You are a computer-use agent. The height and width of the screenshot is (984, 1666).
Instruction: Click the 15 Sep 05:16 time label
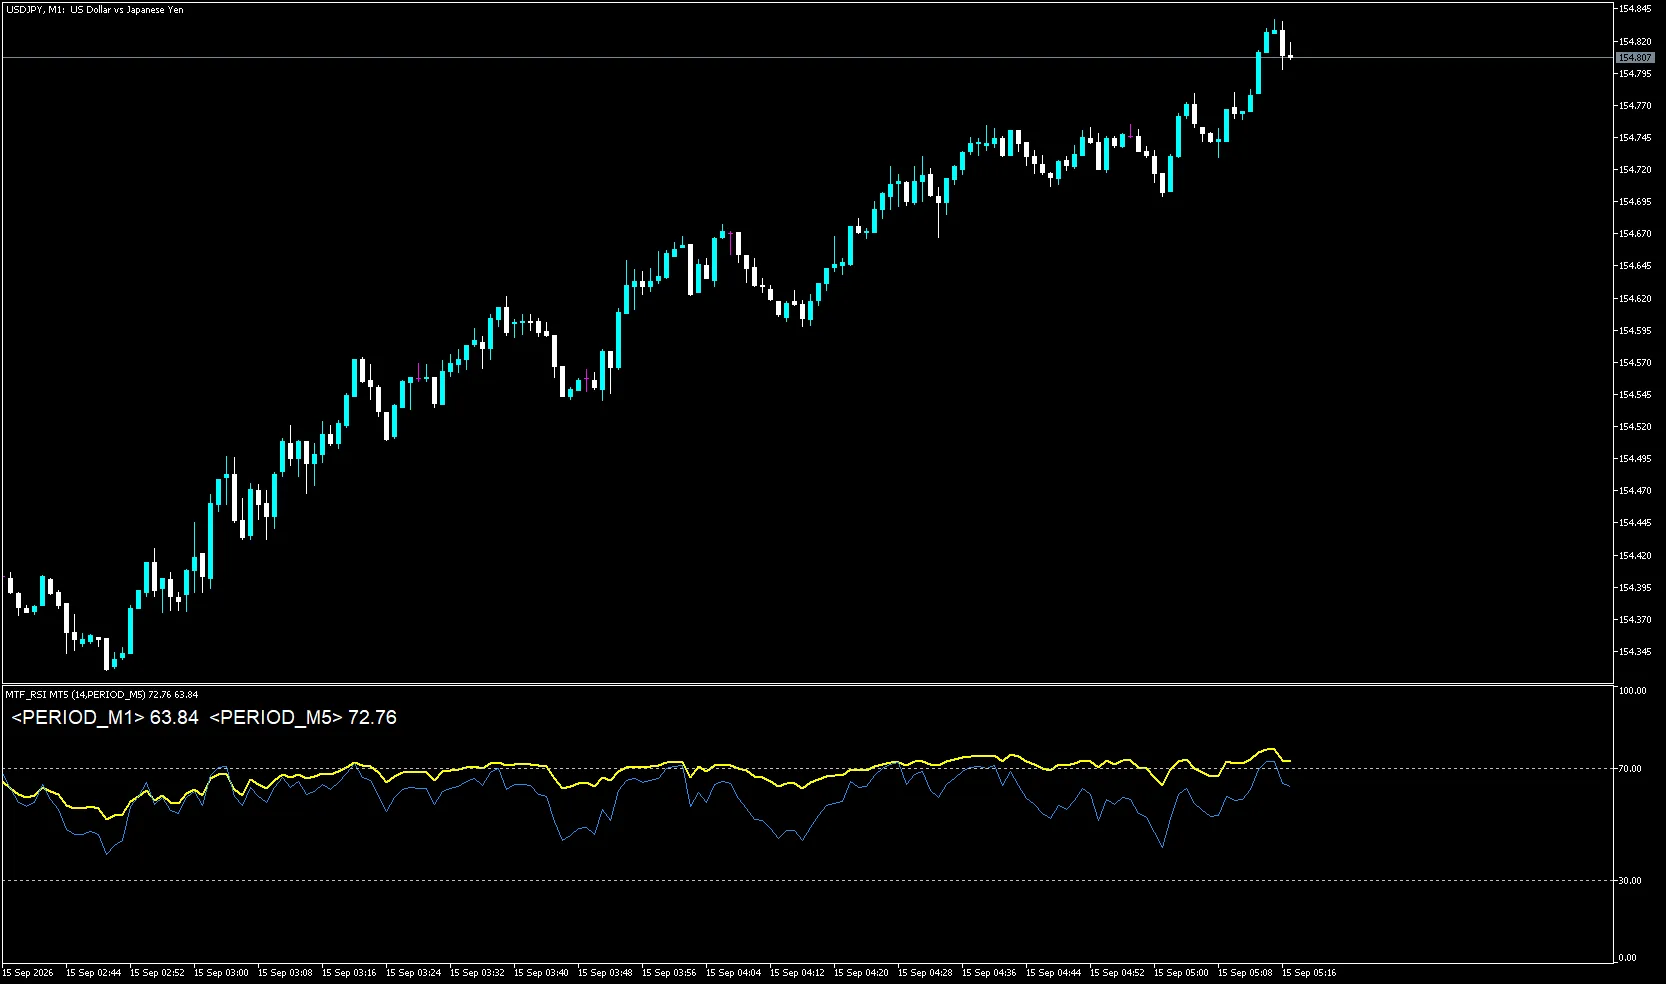pos(1309,973)
